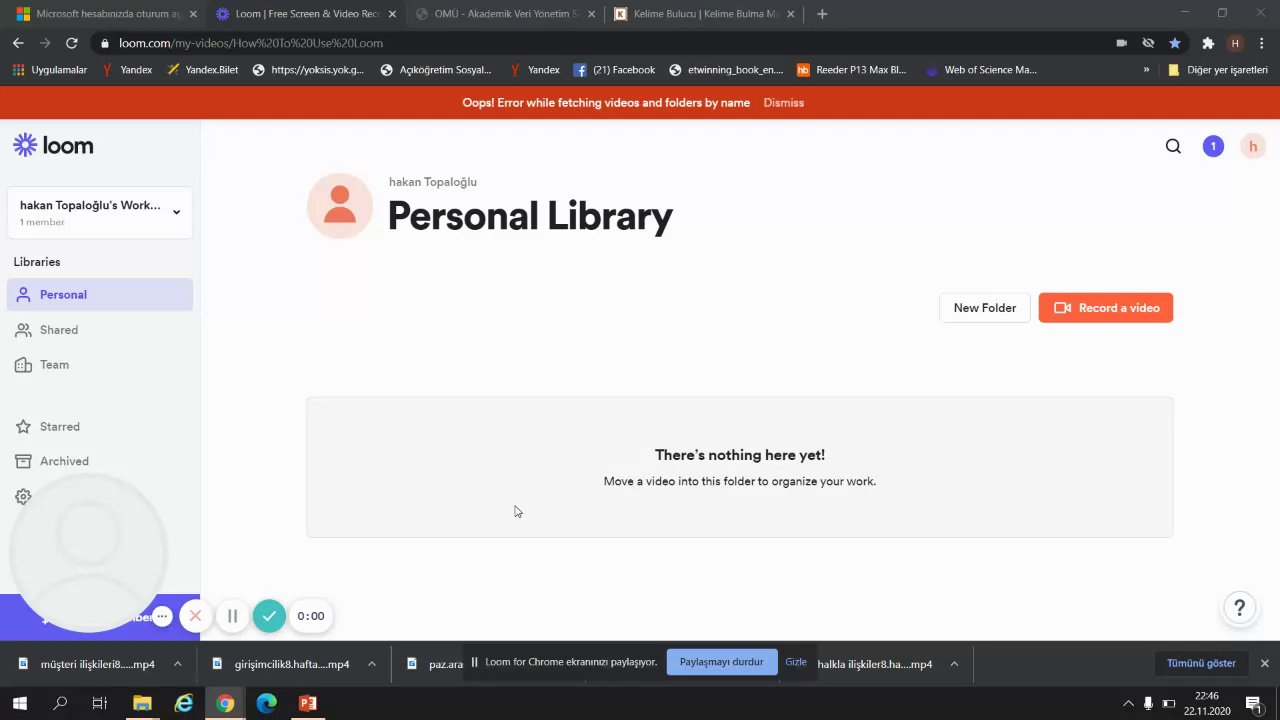Open Chrome profile H avatar
Image resolution: width=1280 pixels, height=720 pixels.
pos(1235,43)
